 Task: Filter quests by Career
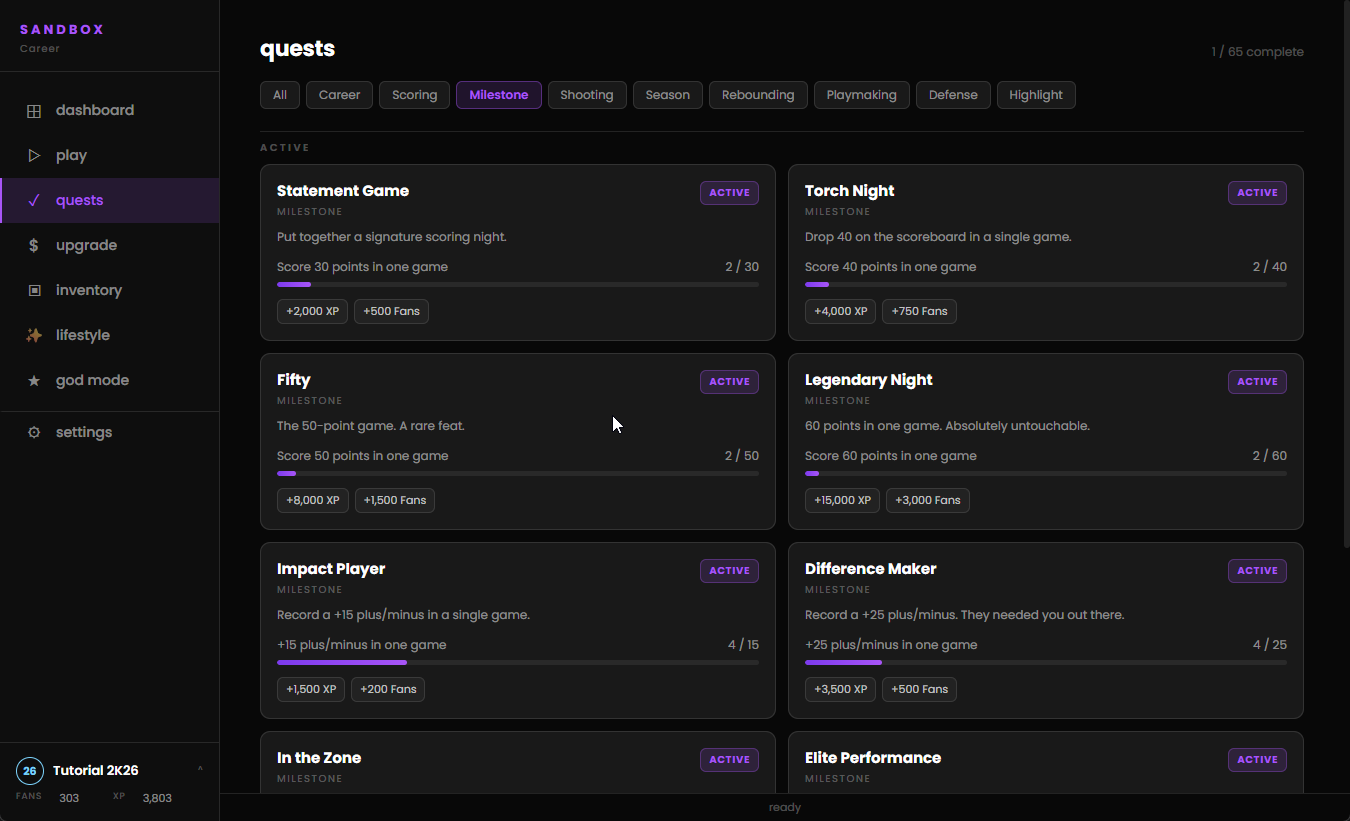click(x=340, y=95)
